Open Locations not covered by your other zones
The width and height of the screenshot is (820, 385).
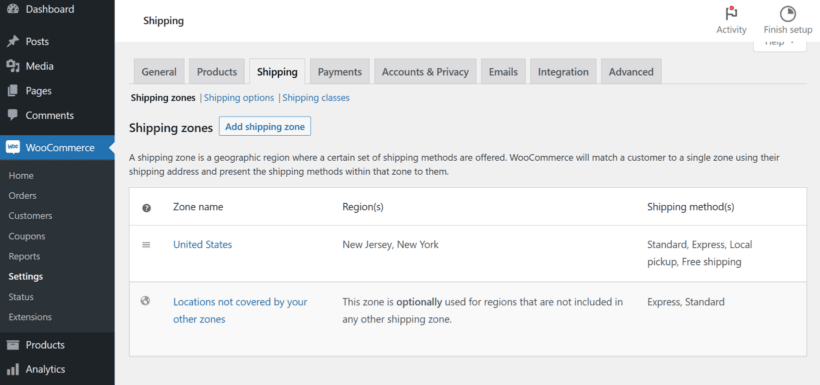click(240, 310)
